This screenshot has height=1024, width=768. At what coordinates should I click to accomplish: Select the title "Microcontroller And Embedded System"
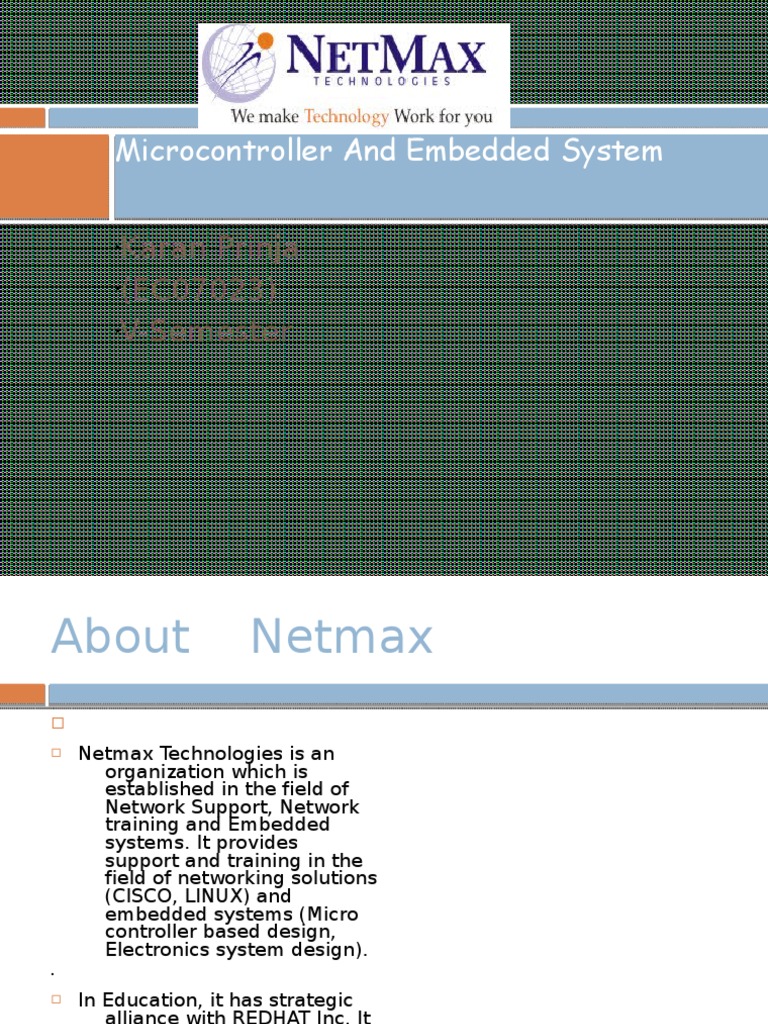pos(389,151)
